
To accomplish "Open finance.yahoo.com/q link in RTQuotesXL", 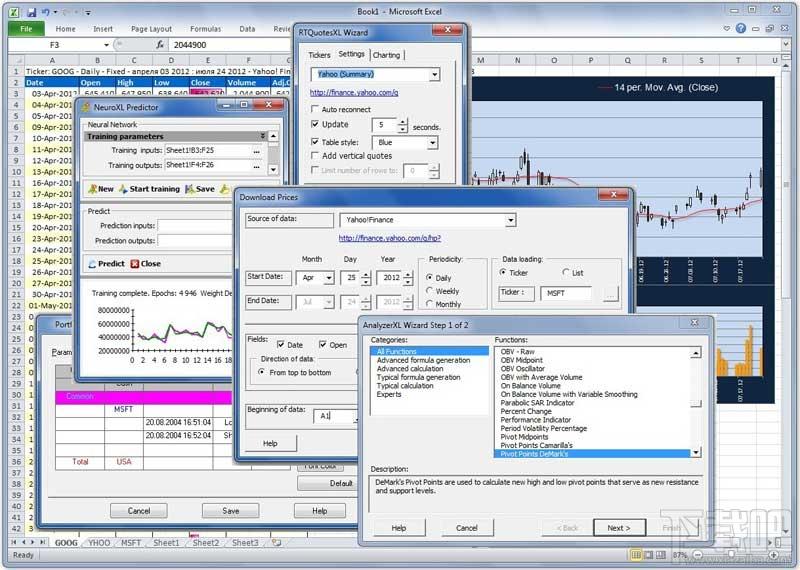I will click(x=354, y=92).
